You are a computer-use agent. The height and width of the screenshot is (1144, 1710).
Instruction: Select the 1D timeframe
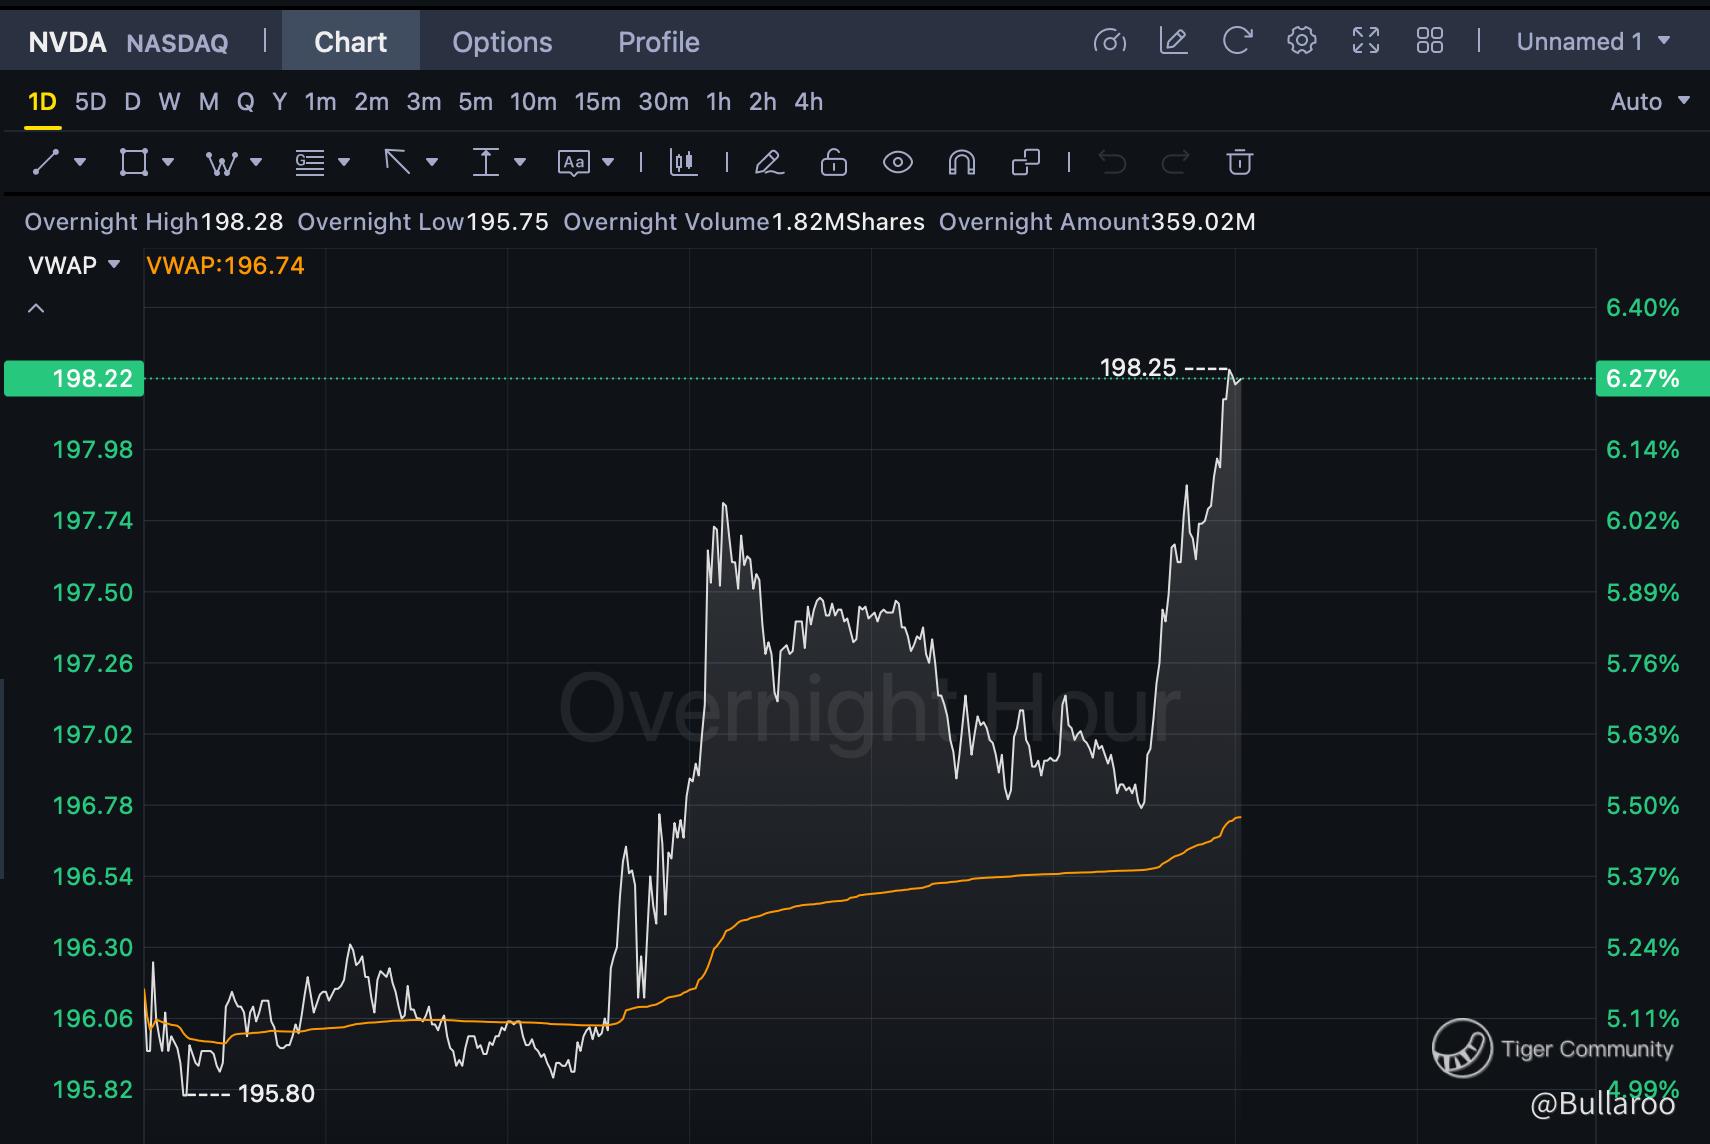(42, 101)
